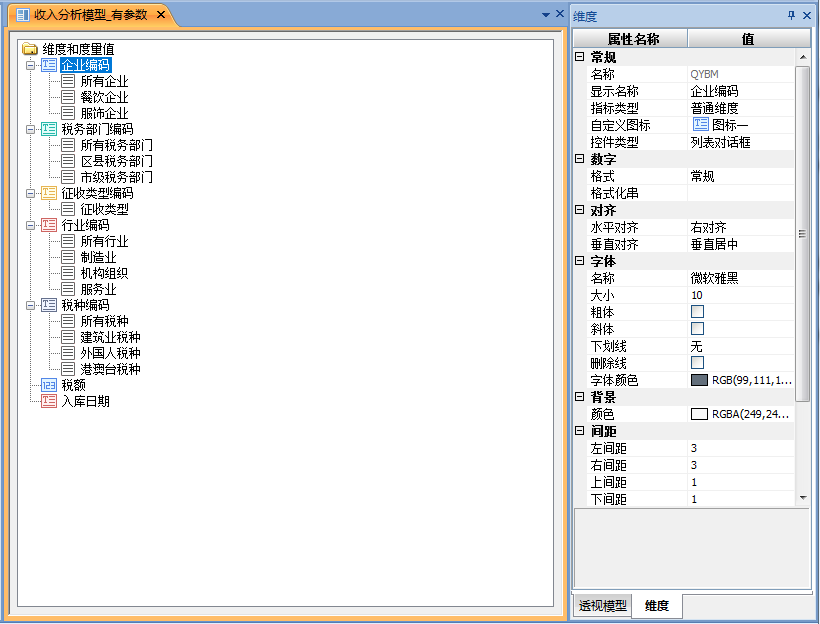Click the 属性名称 column header
The height and width of the screenshot is (624, 820).
click(632, 39)
